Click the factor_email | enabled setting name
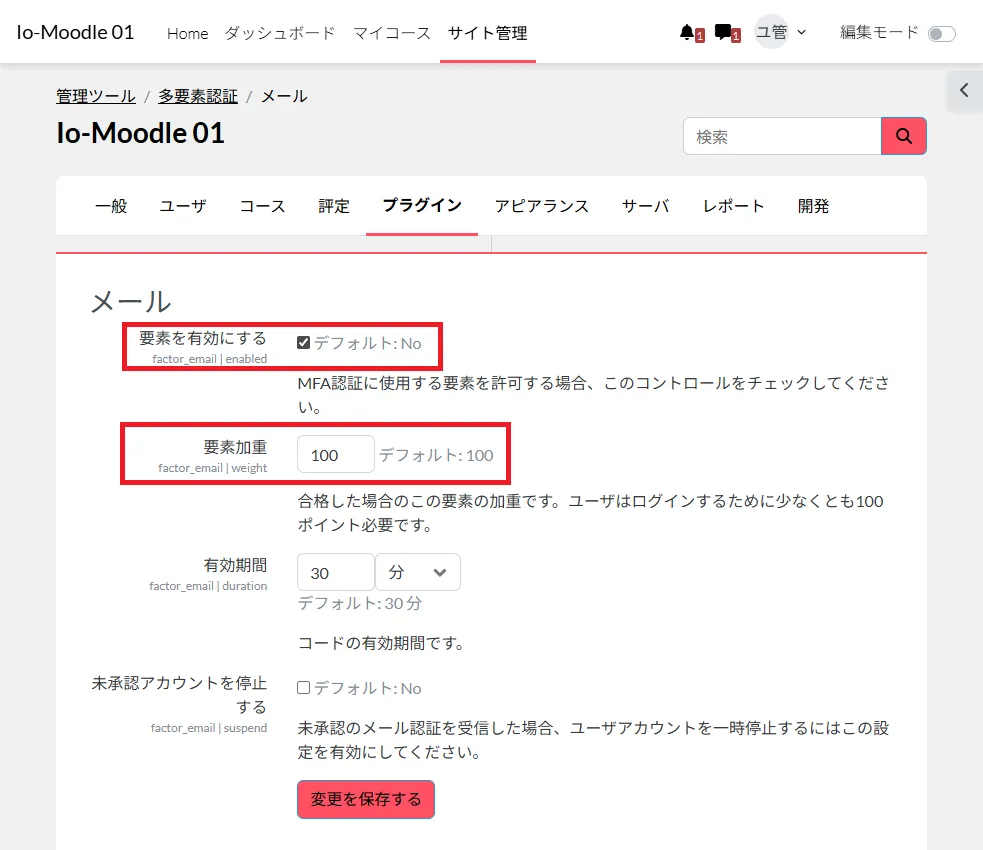983x850 pixels. pos(209,359)
